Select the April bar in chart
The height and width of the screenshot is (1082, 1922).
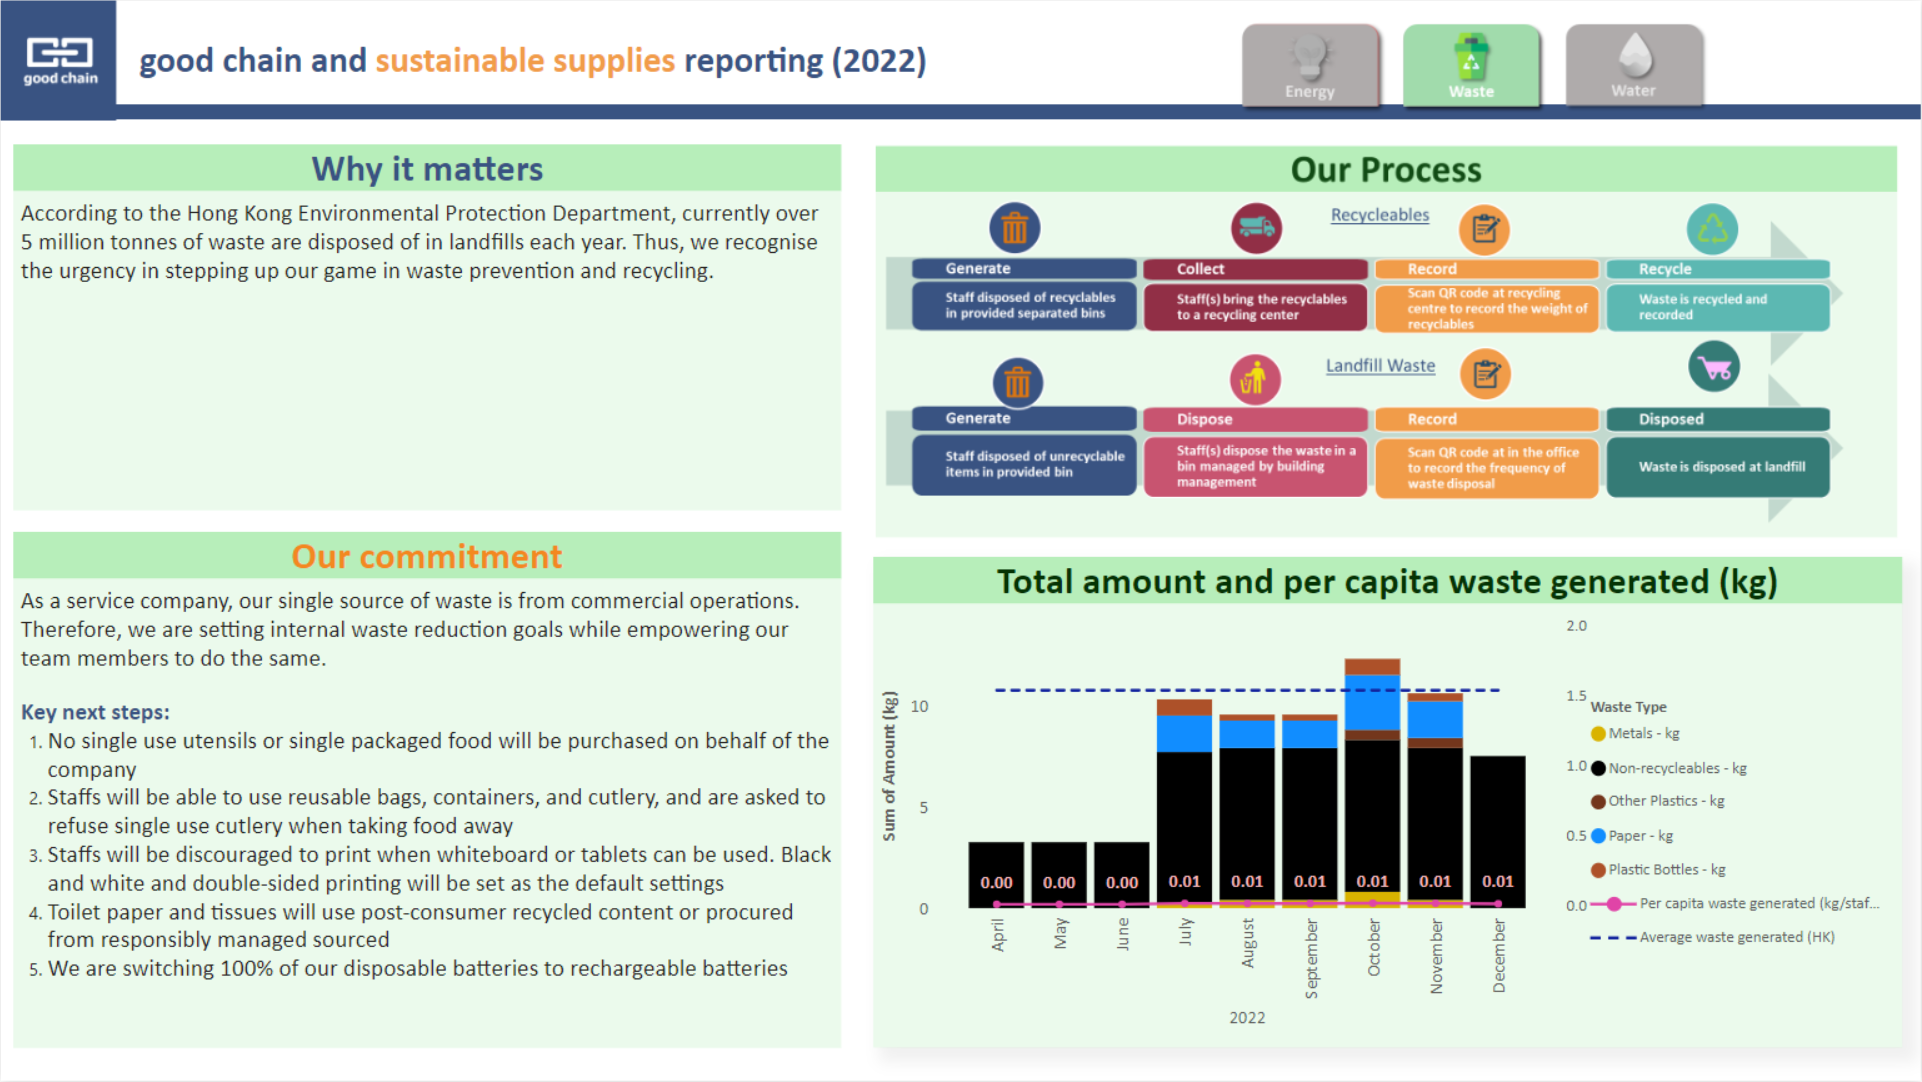coord(996,875)
